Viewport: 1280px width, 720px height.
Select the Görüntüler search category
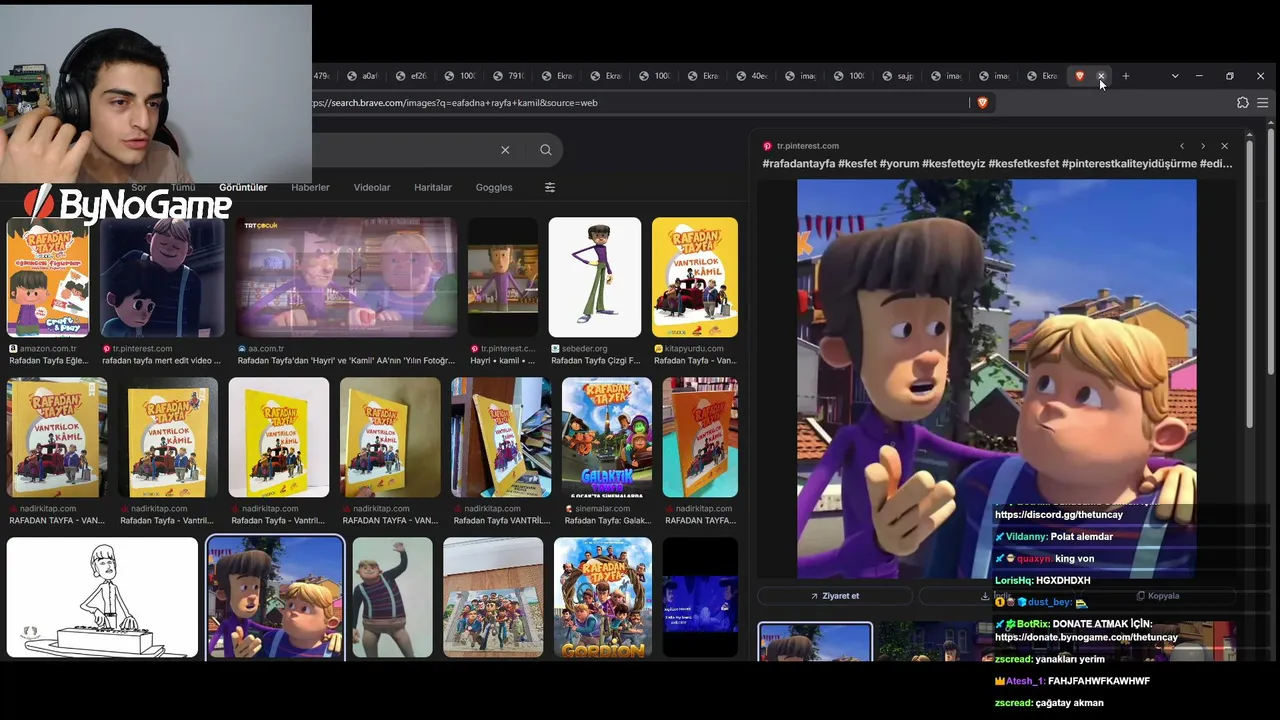click(243, 187)
